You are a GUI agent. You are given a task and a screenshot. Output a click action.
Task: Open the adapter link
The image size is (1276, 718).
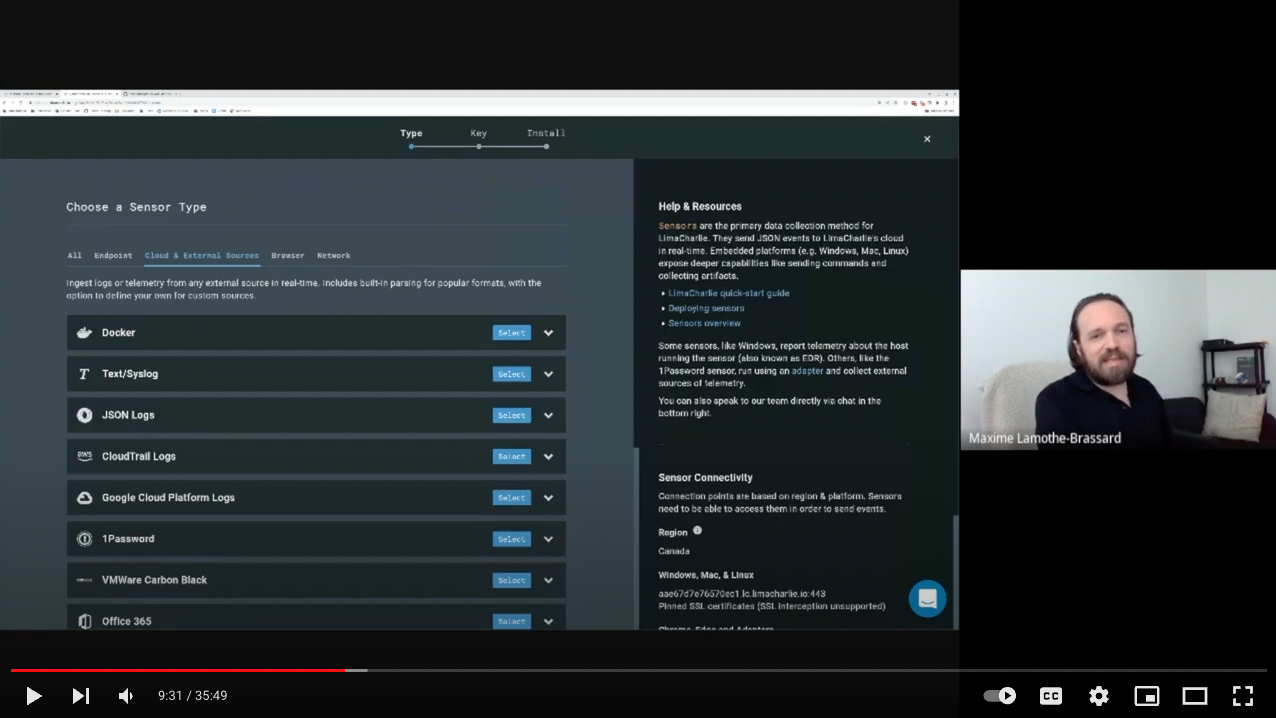807,371
